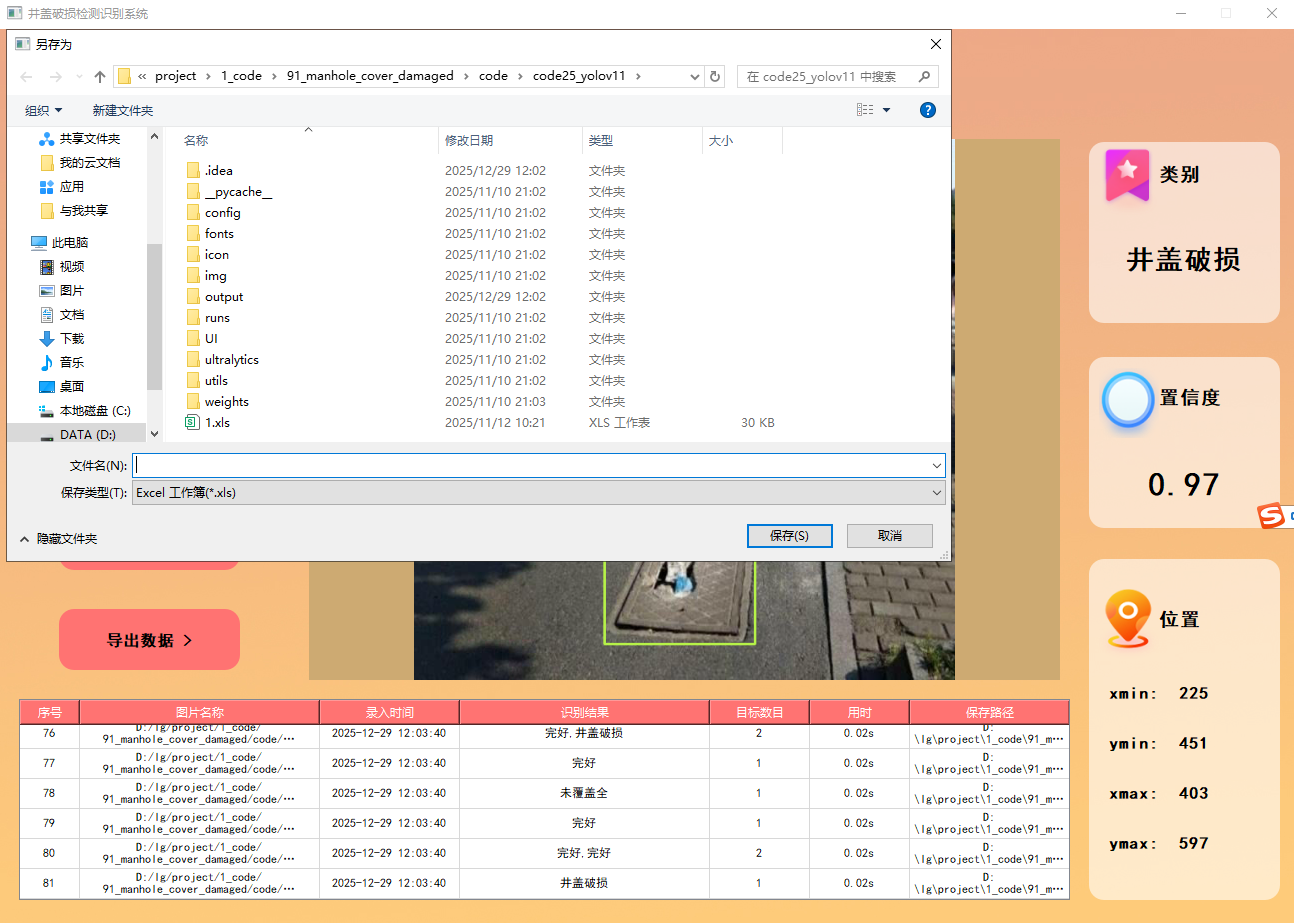Select 图片 folder in the navigation pane

coord(62,290)
